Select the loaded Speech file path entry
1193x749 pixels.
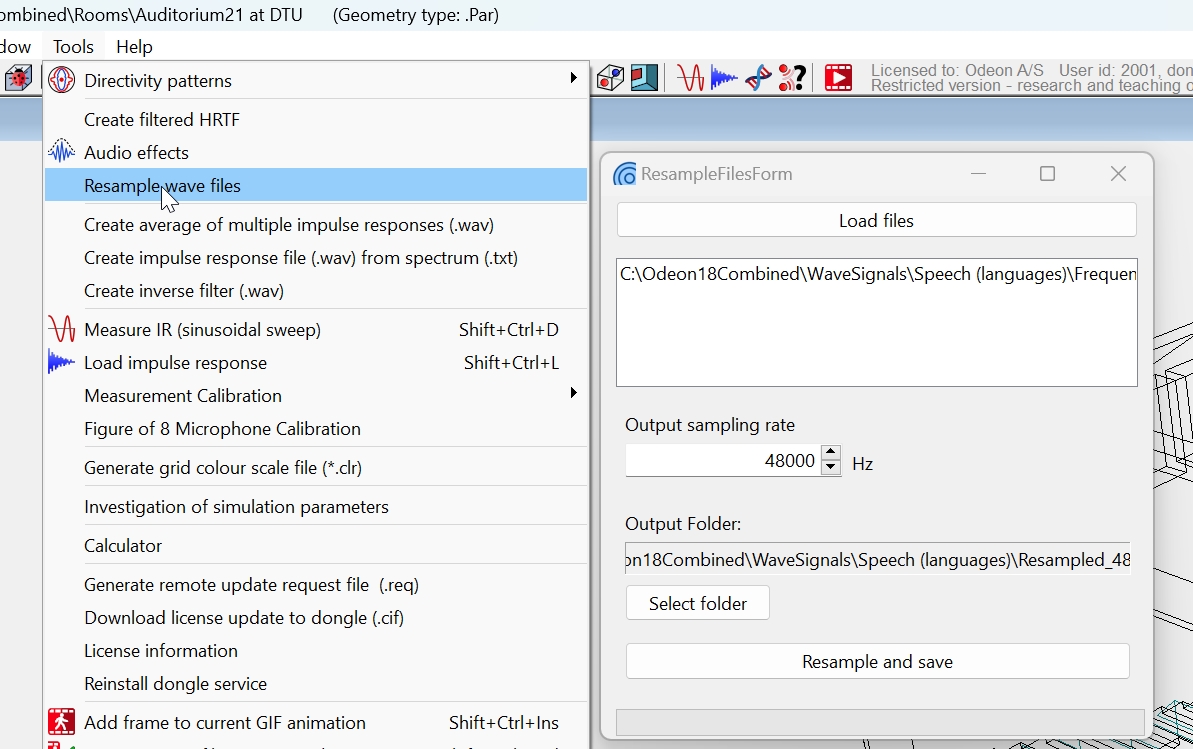tap(877, 274)
